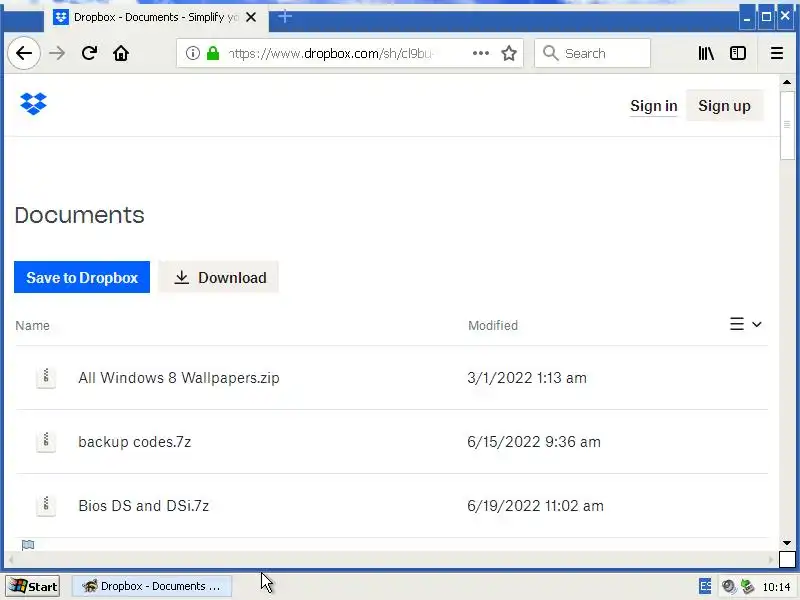Open backup codes.7z file

[x=135, y=441]
